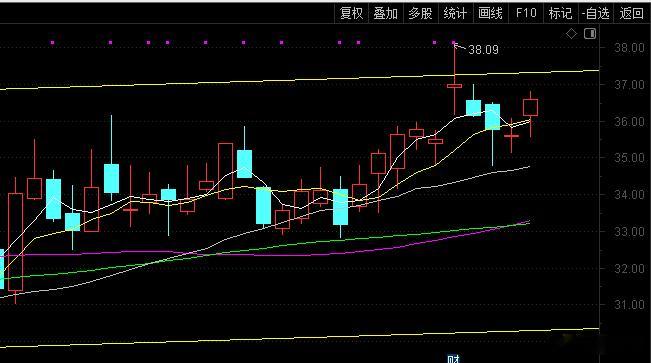
Task: Click the 38.00 price axis label
Action: tap(629, 48)
